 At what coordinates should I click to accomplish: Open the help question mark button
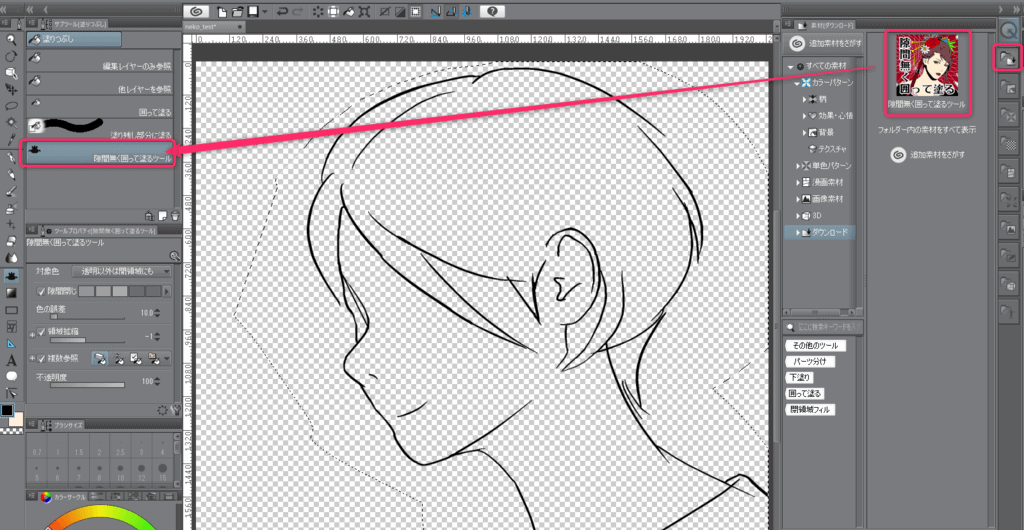tap(491, 12)
